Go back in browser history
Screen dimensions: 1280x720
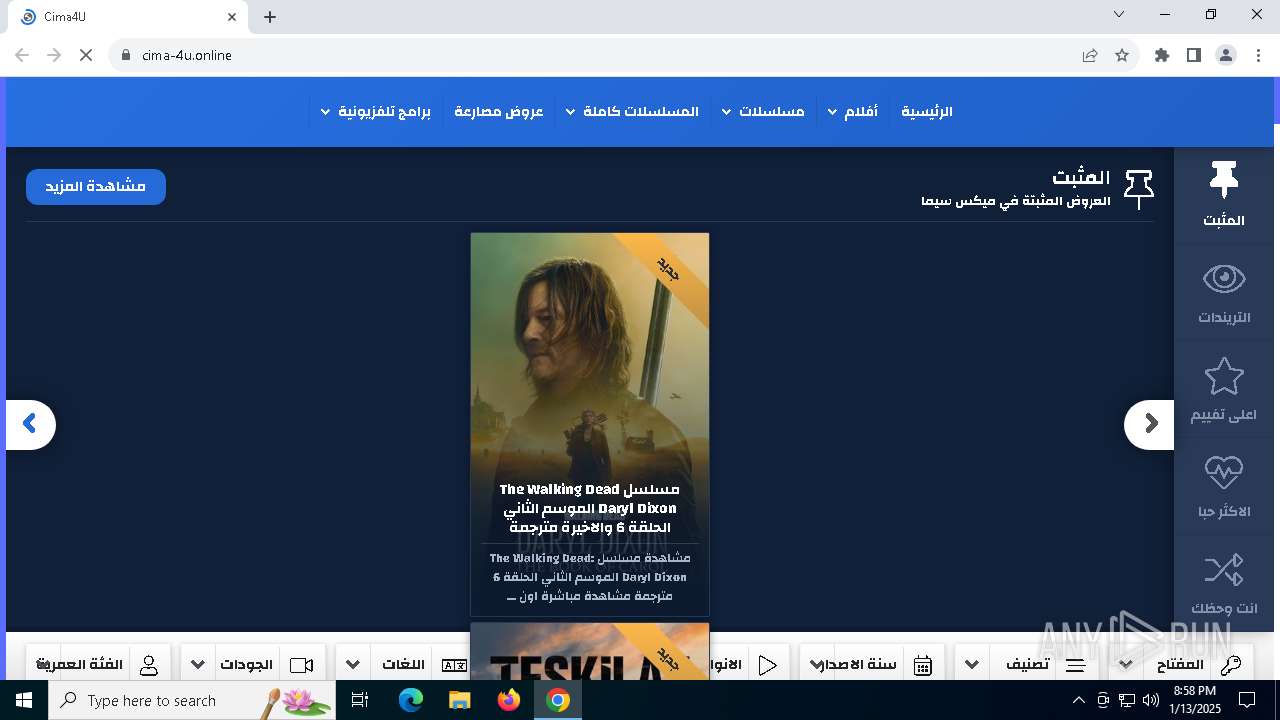coord(22,55)
